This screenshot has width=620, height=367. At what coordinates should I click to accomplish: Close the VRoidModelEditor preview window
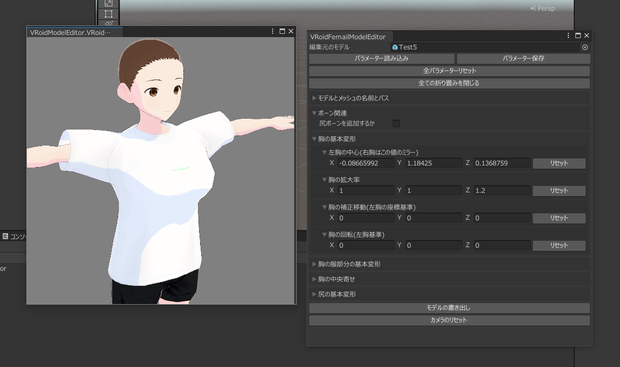(291, 31)
